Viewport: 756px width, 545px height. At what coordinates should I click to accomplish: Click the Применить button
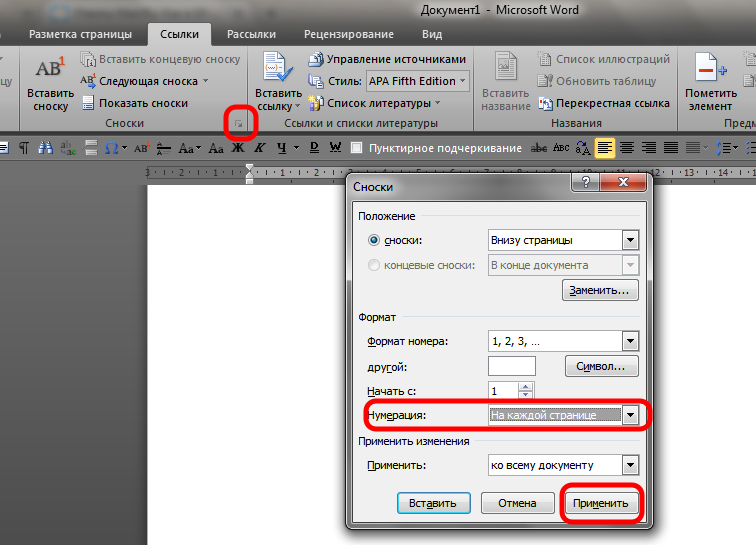coord(601,503)
